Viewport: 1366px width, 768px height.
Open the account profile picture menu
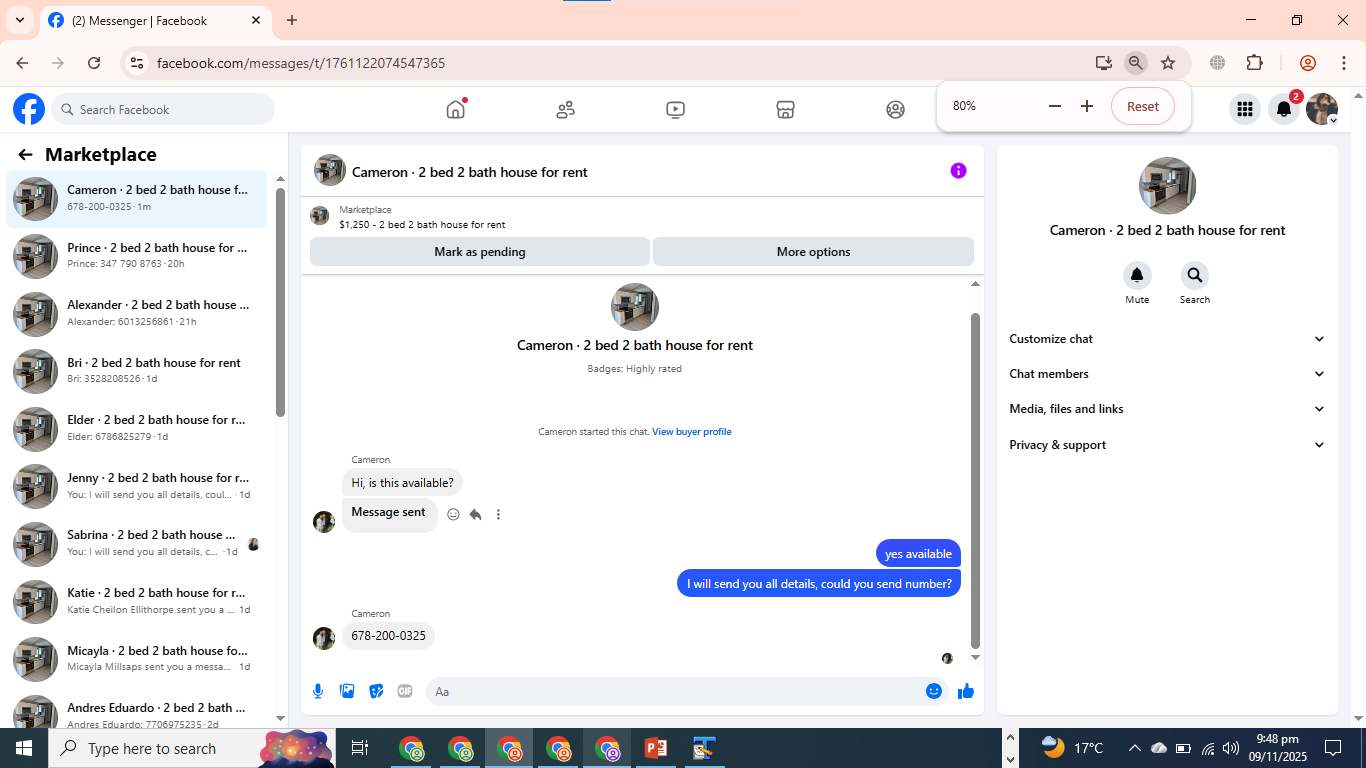1322,109
